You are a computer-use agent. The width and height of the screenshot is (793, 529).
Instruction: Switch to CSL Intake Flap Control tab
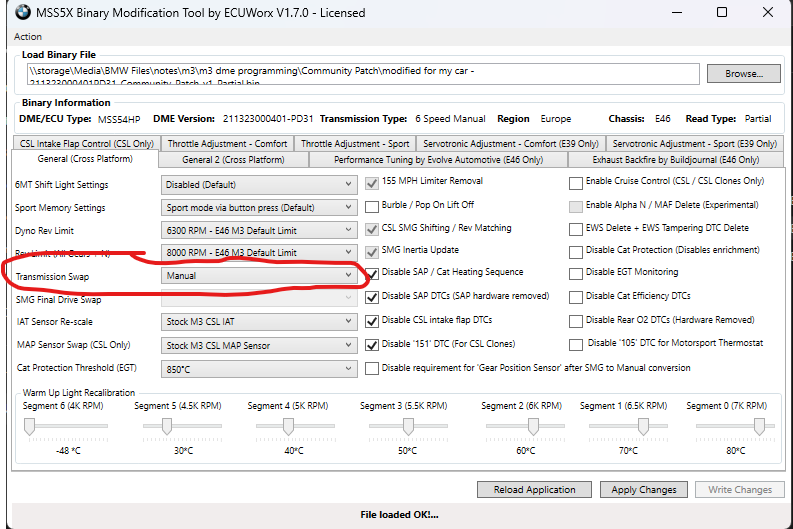(x=86, y=144)
